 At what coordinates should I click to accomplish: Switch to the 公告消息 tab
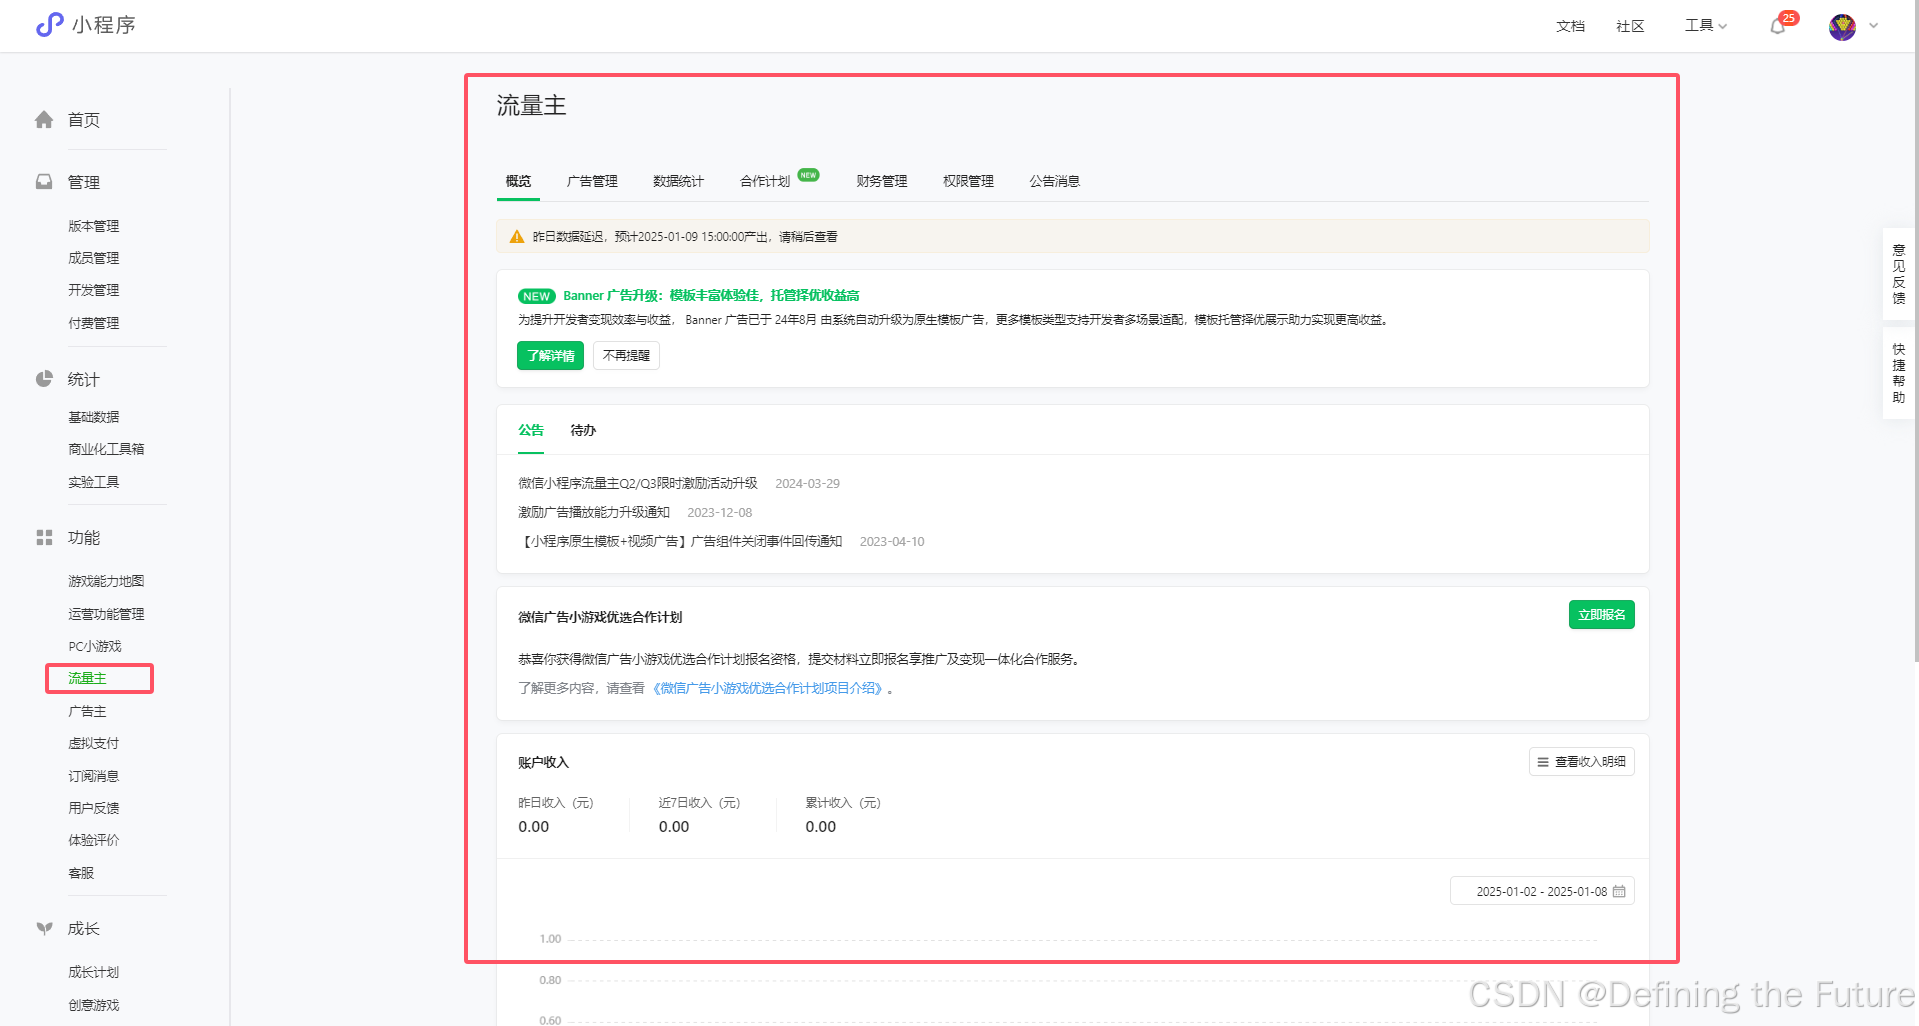coord(1055,181)
